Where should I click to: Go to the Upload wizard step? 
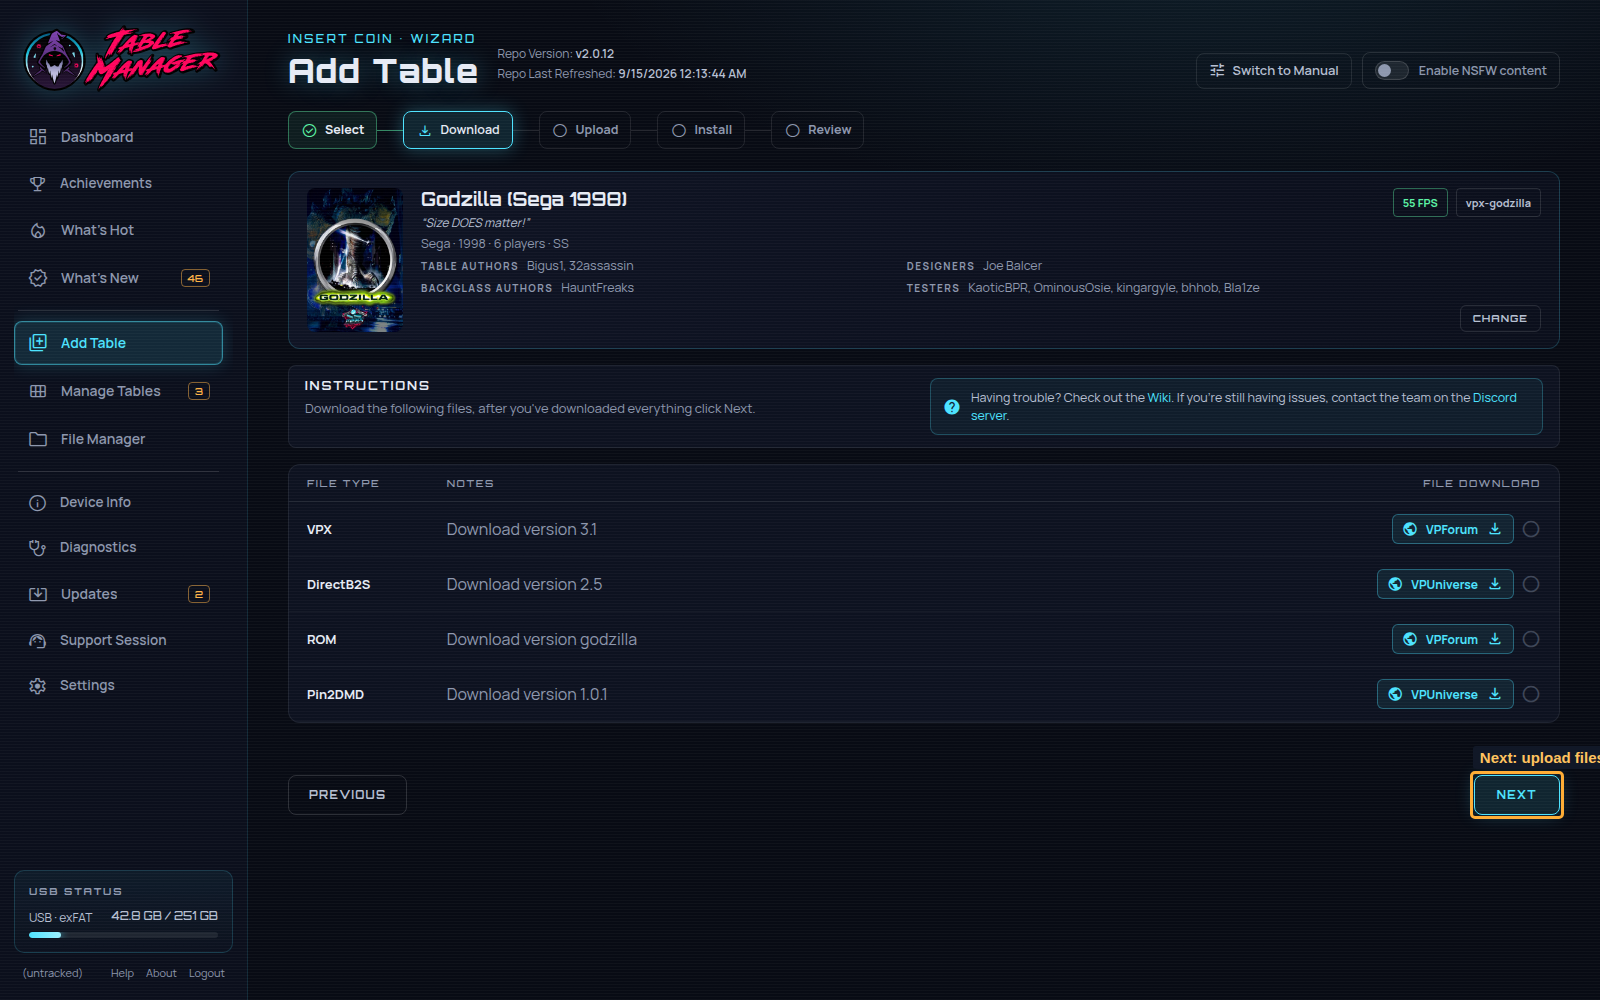pyautogui.click(x=585, y=130)
